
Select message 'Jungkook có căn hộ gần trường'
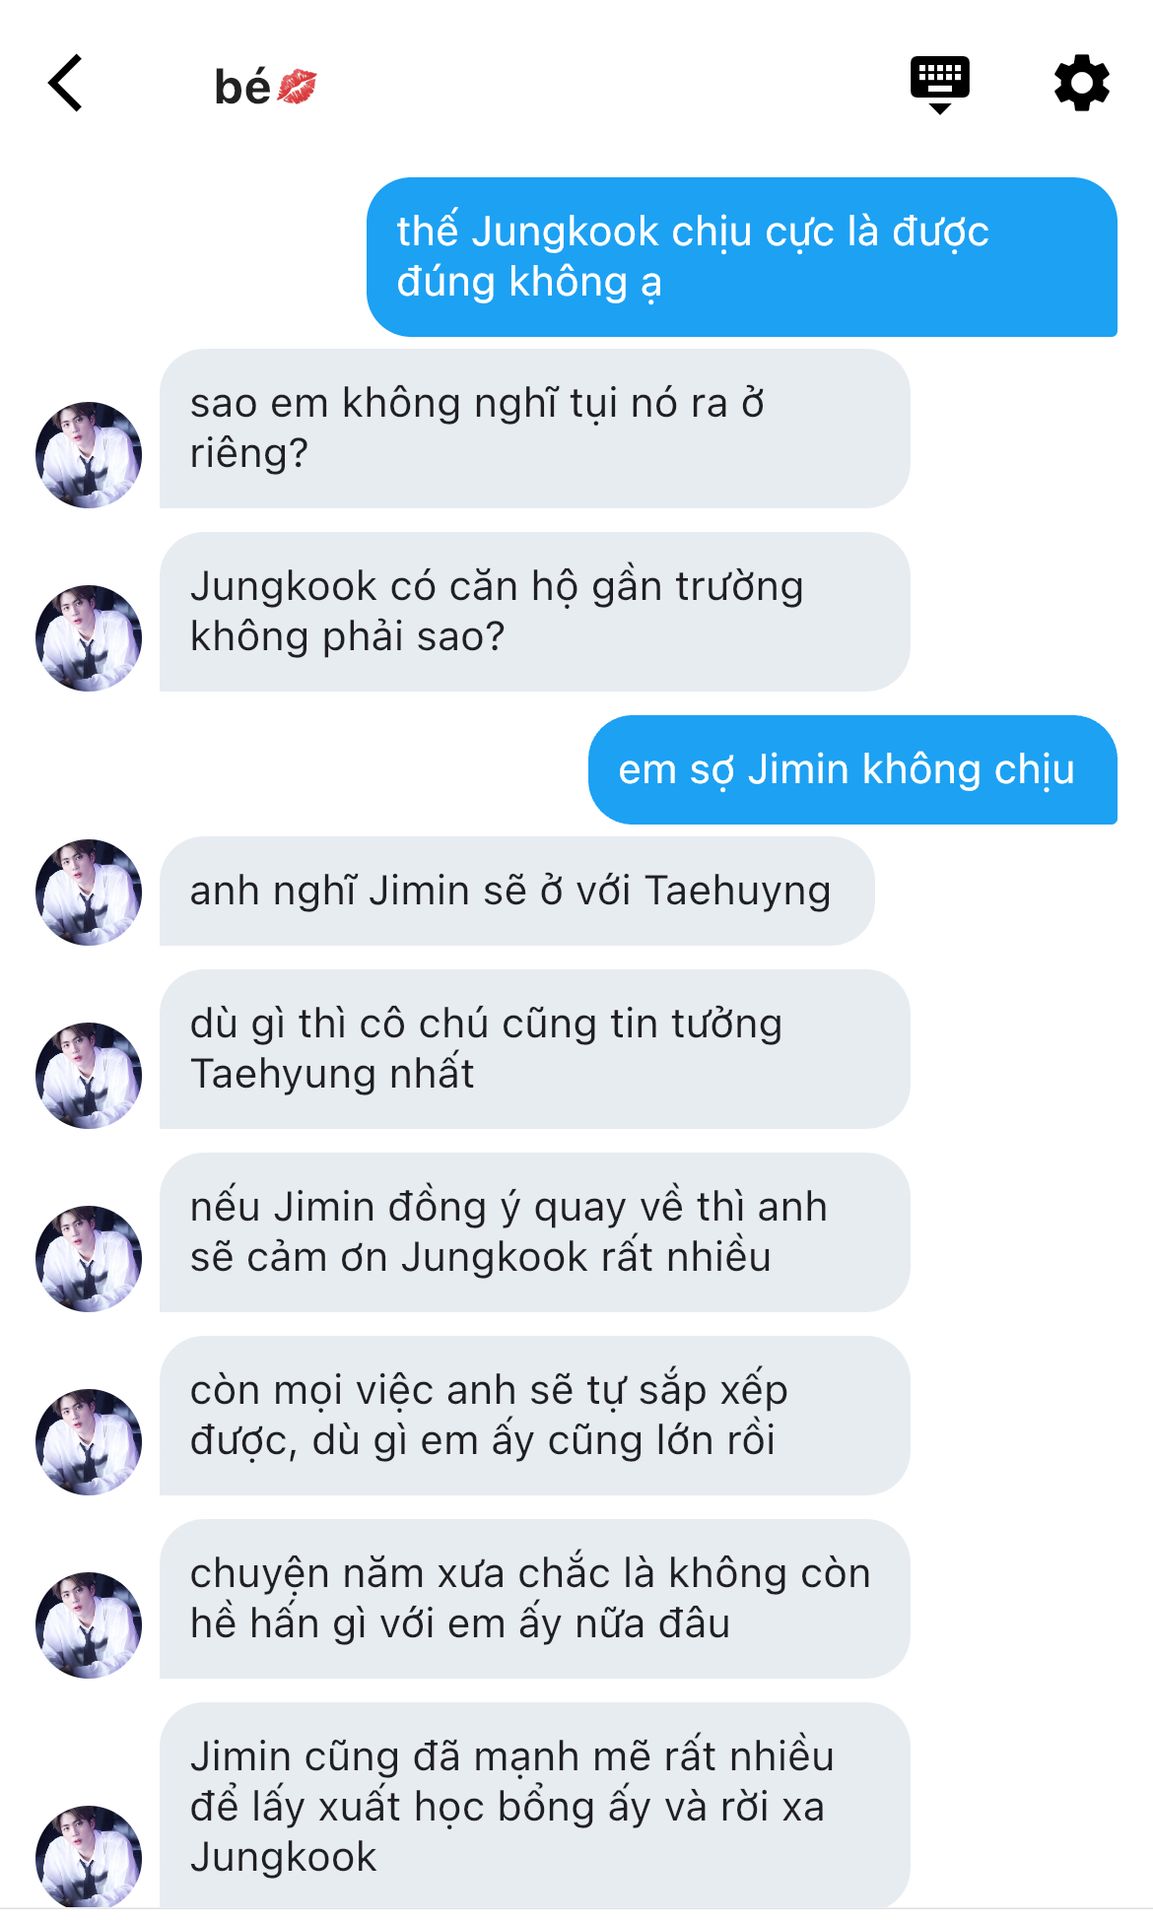534,612
